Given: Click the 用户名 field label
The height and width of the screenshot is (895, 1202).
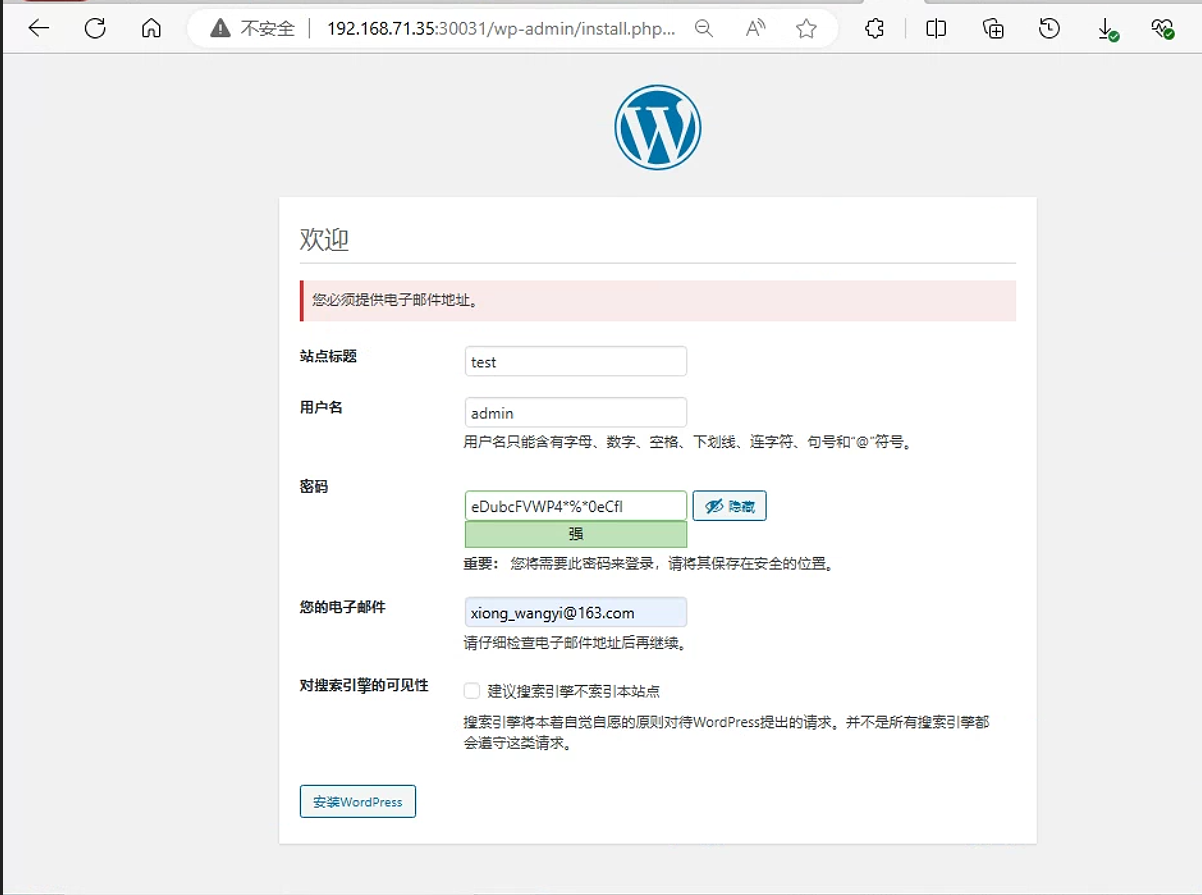Looking at the screenshot, I should pyautogui.click(x=321, y=408).
